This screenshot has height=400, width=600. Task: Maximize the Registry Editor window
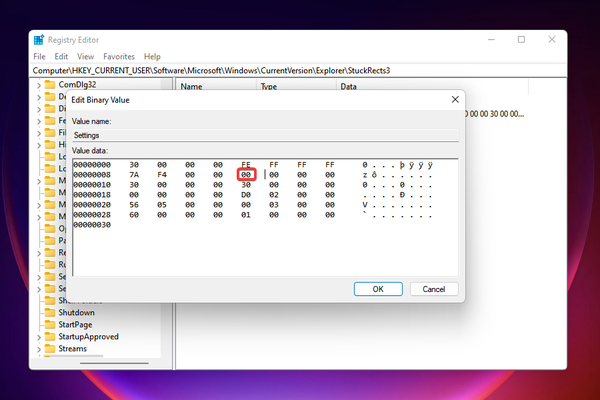point(521,39)
